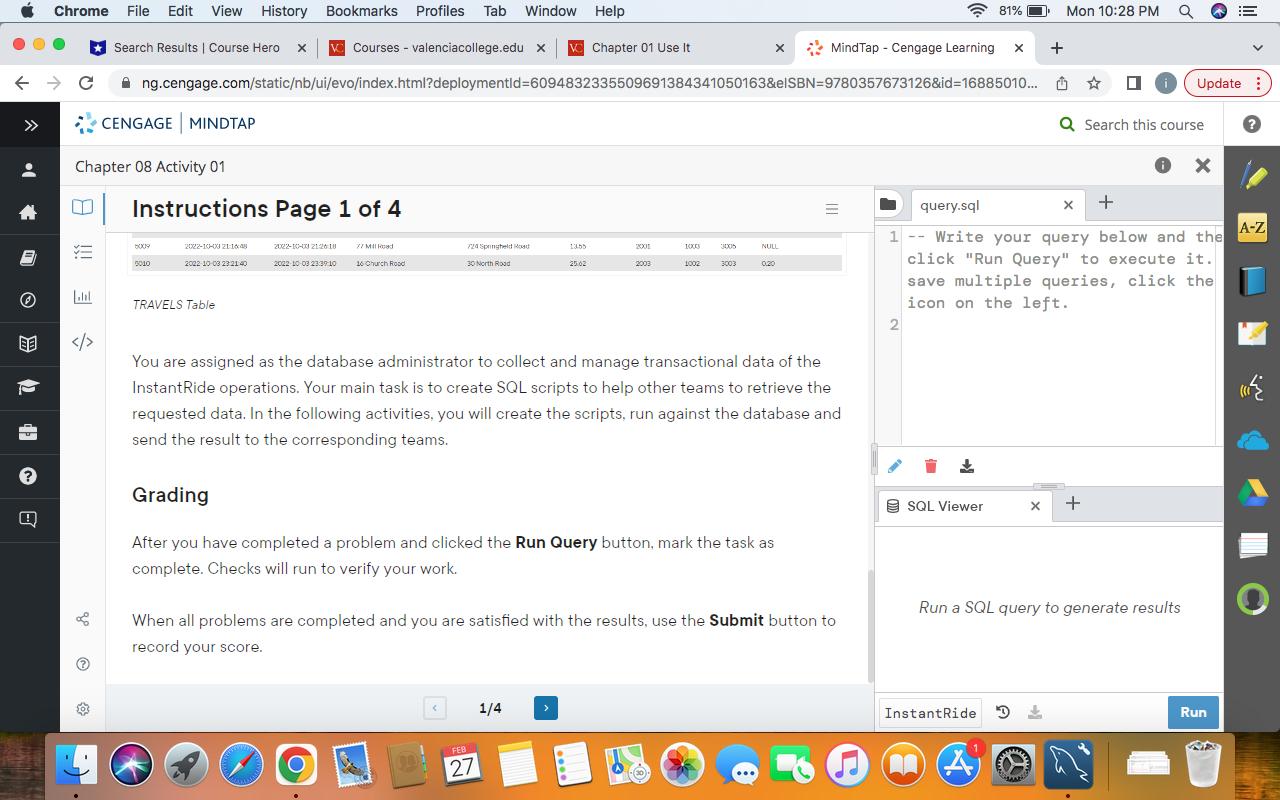Bookmark this page star icon
The height and width of the screenshot is (800, 1280).
click(x=1094, y=83)
